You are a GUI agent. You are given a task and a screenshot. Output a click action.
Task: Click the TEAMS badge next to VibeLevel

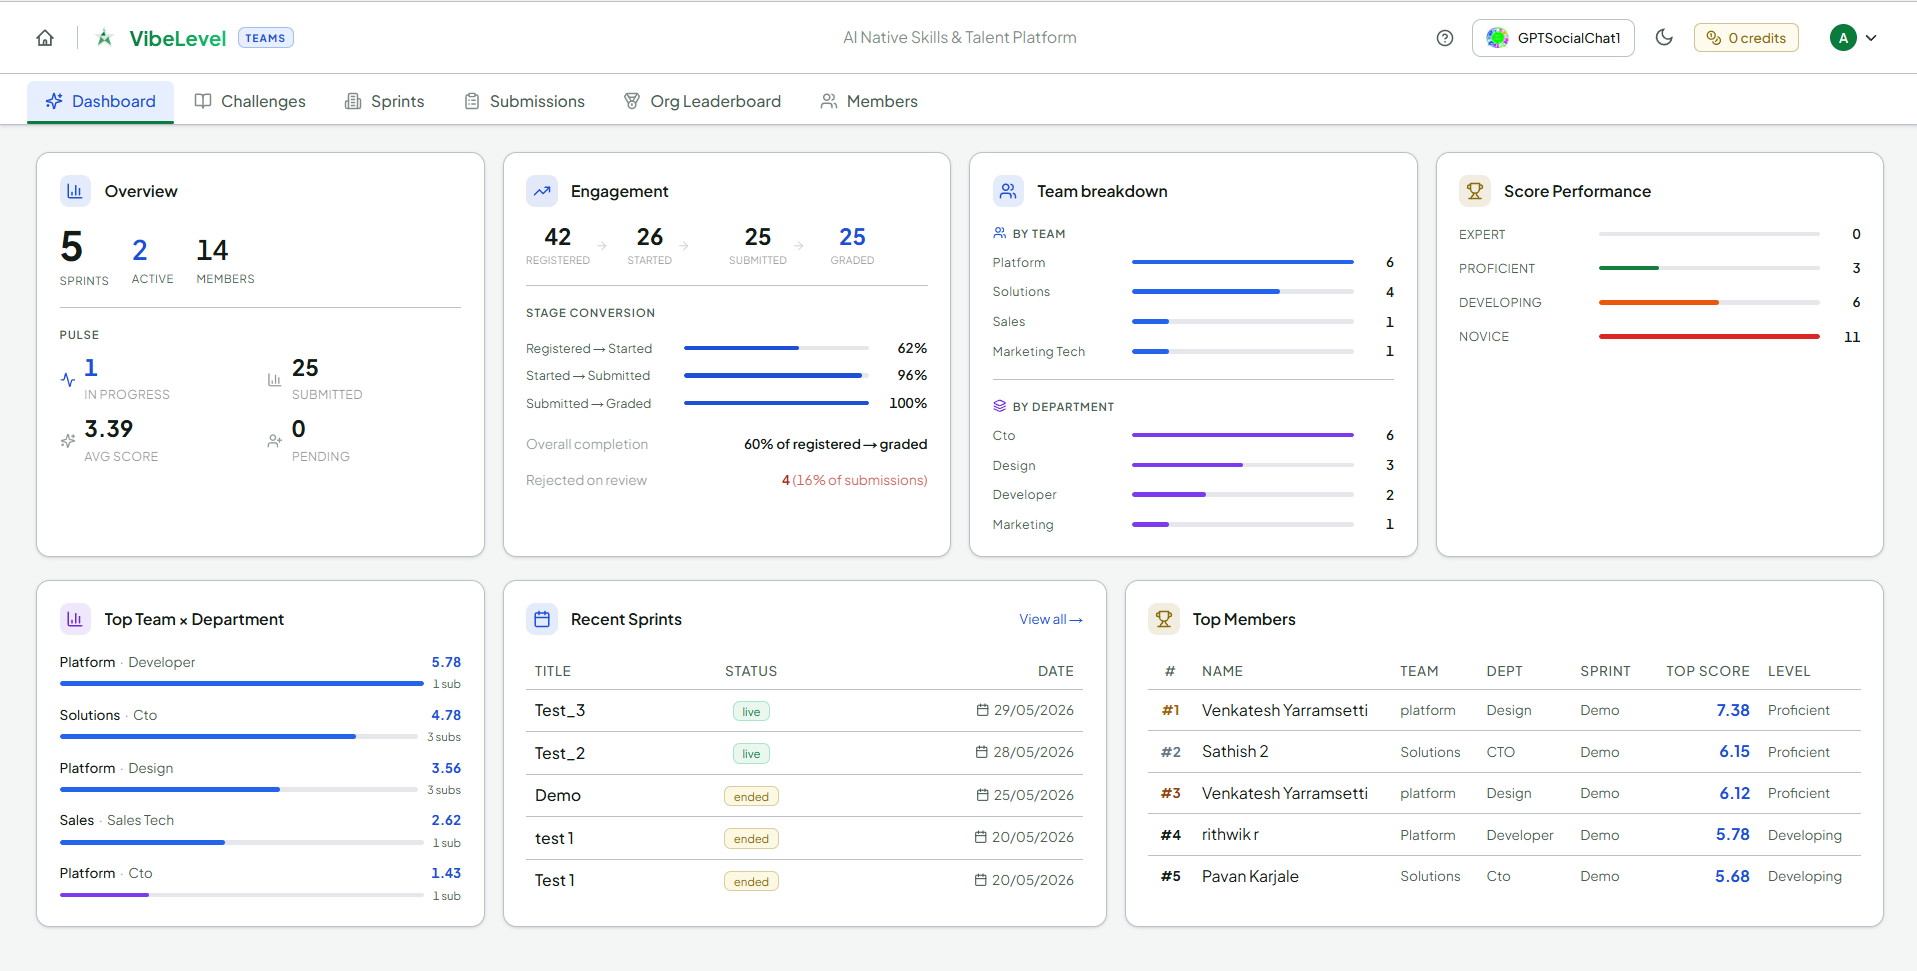coord(265,38)
